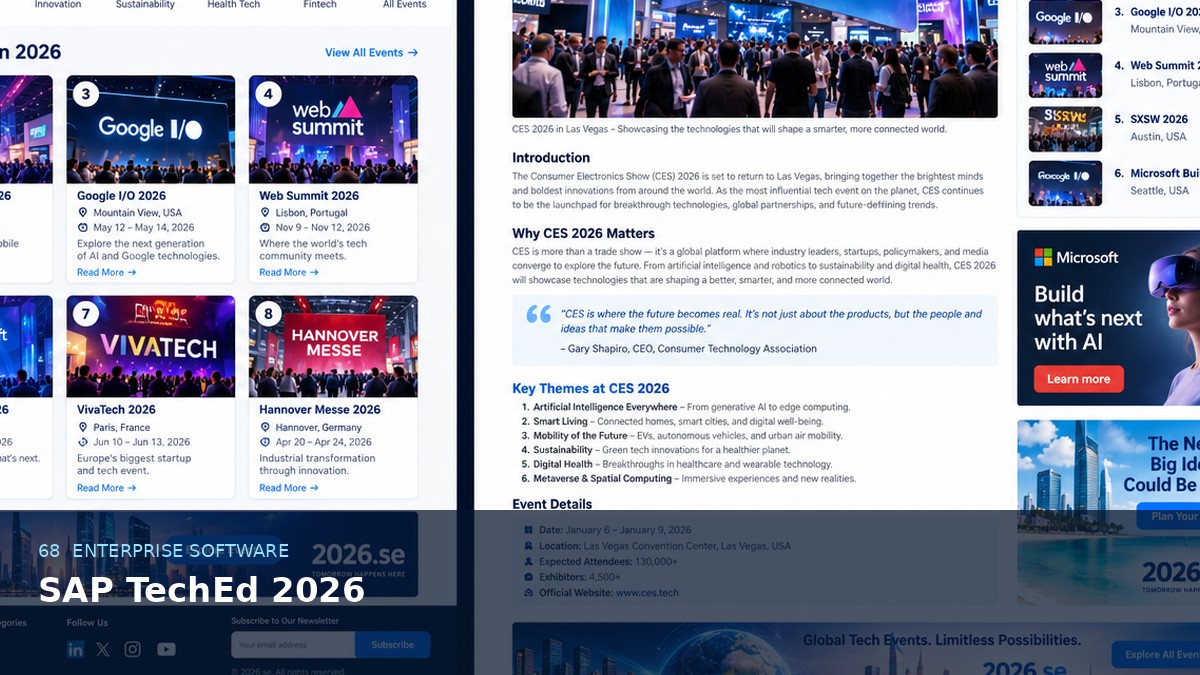The width and height of the screenshot is (1200, 675).
Task: Open sidebar thumbnail beside Microsoft Build entry
Action: point(1065,183)
